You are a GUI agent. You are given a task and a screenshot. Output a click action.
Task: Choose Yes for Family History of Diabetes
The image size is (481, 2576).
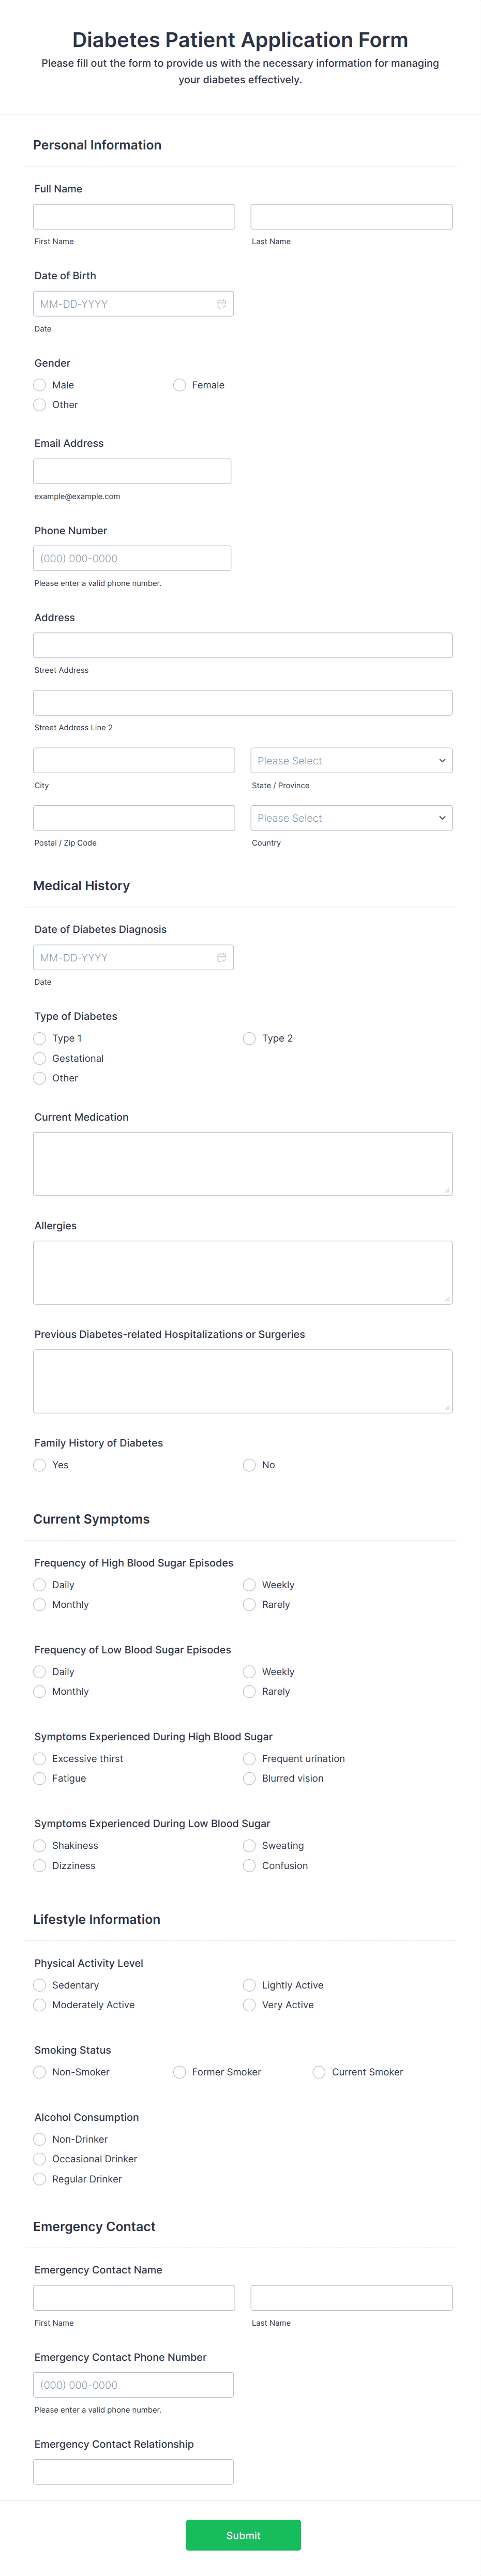click(x=39, y=1465)
